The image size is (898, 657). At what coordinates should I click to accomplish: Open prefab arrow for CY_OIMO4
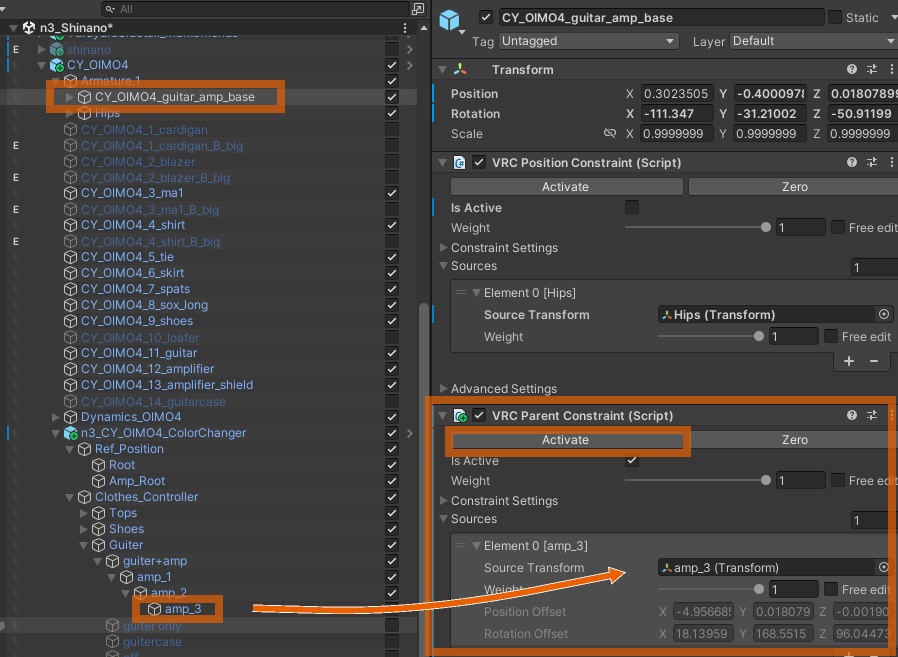[409, 65]
